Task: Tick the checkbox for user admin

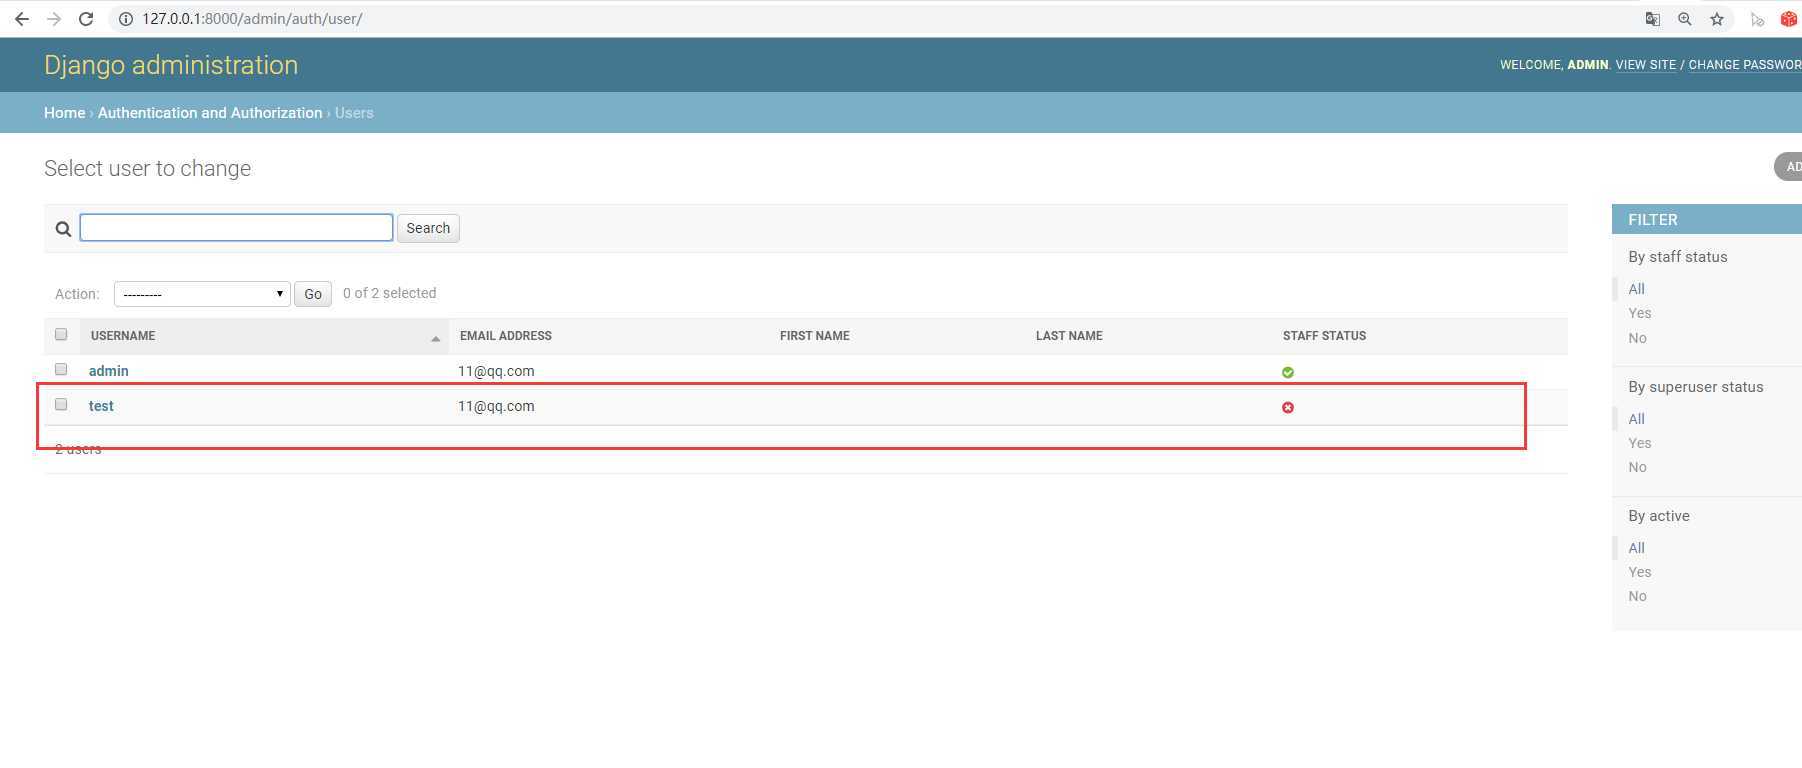Action: [61, 369]
